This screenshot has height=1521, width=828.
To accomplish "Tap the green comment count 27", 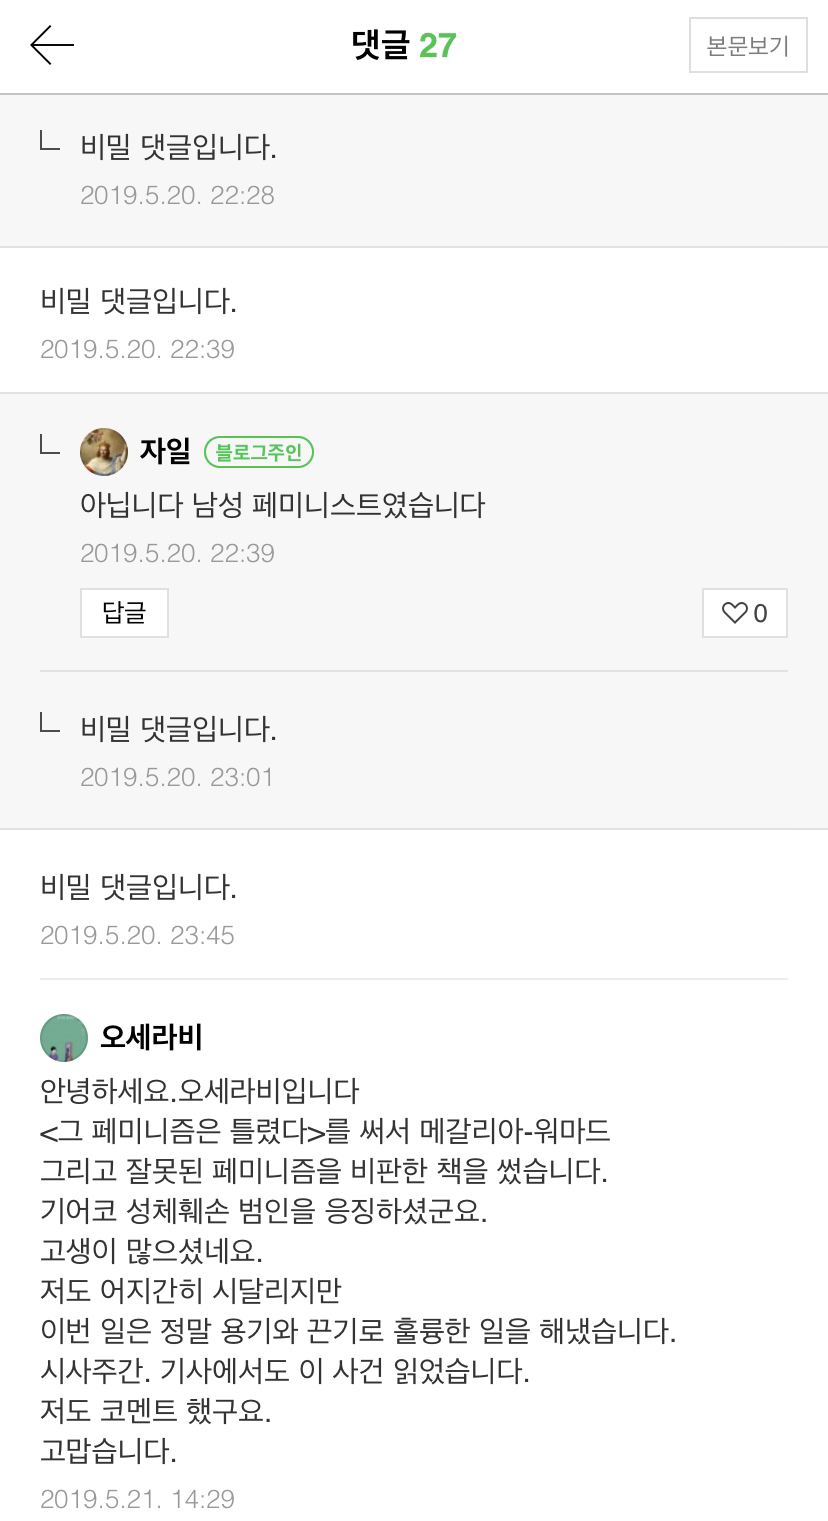I will (437, 46).
